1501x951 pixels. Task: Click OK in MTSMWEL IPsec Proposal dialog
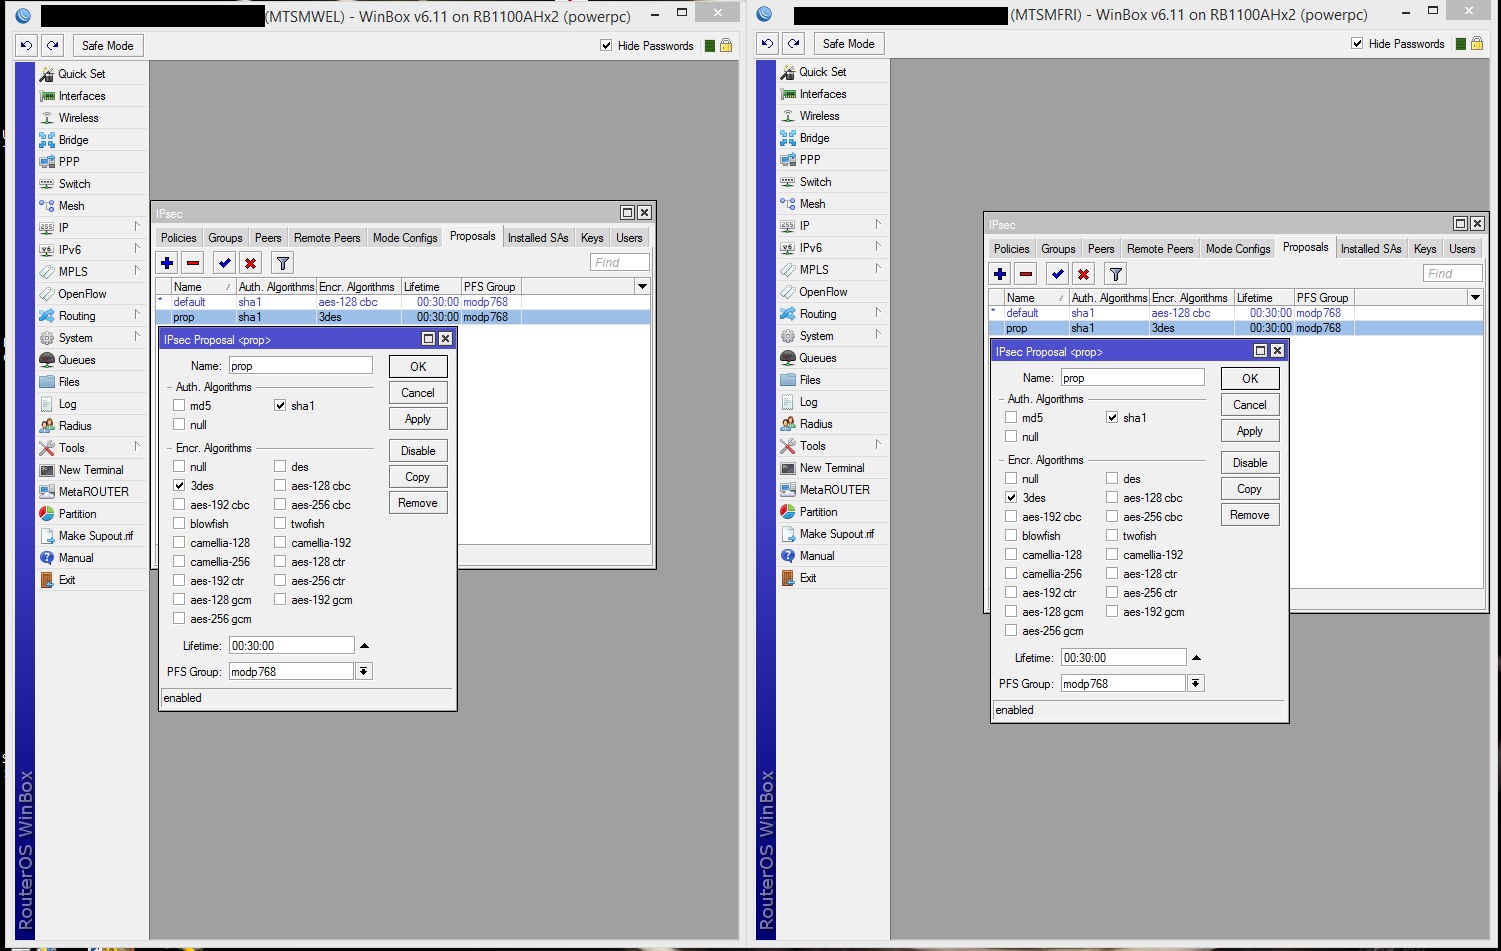click(x=418, y=367)
